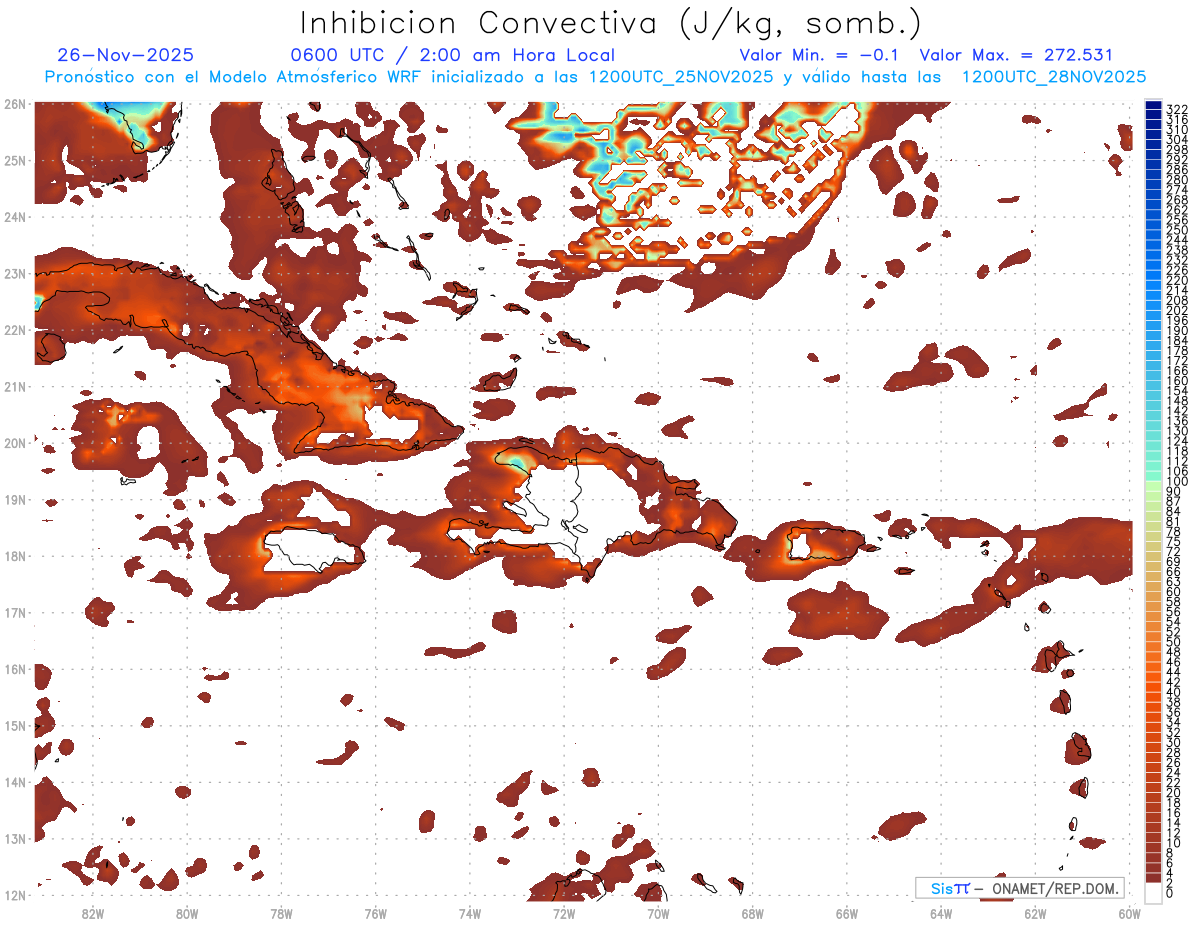1200x927 pixels.
Task: Click the dark blue top color scale swatch
Action: [x=1154, y=107]
